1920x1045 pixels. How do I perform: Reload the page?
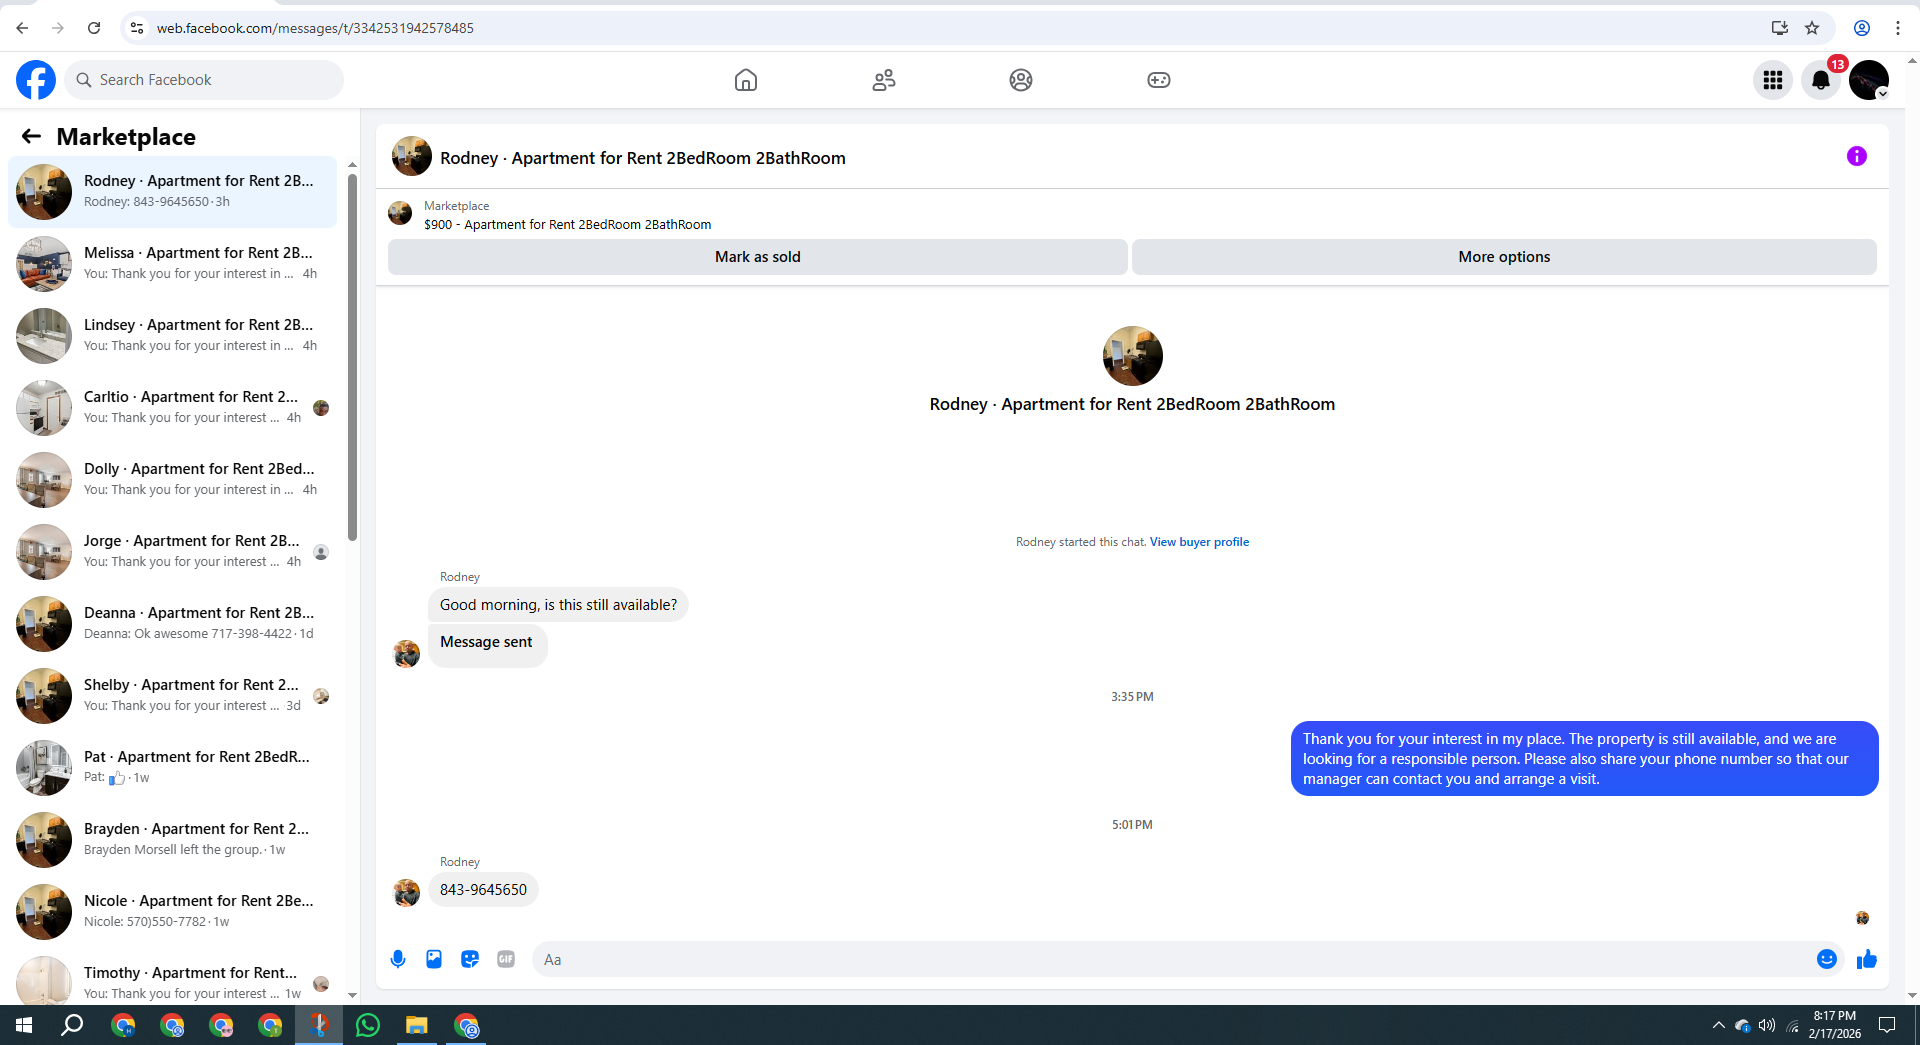94,28
